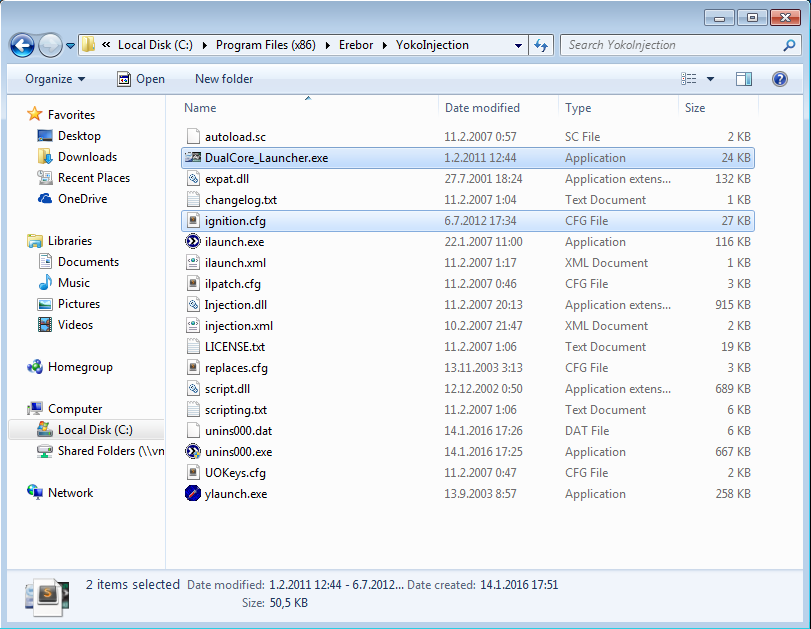Select the autoload.sc file icon
Image resolution: width=811 pixels, height=629 pixels.
pos(193,137)
